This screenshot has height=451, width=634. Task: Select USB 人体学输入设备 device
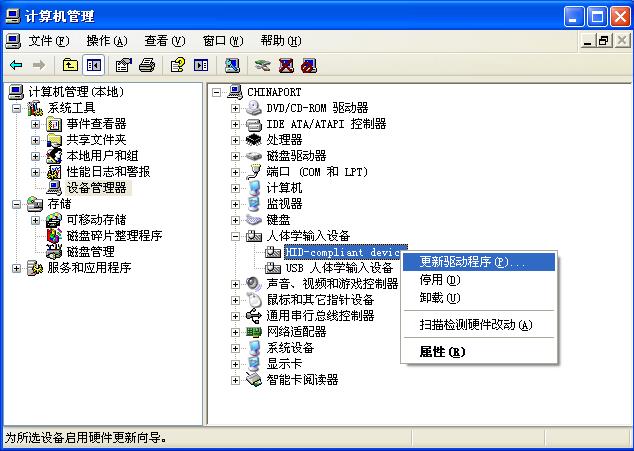[x=339, y=268]
